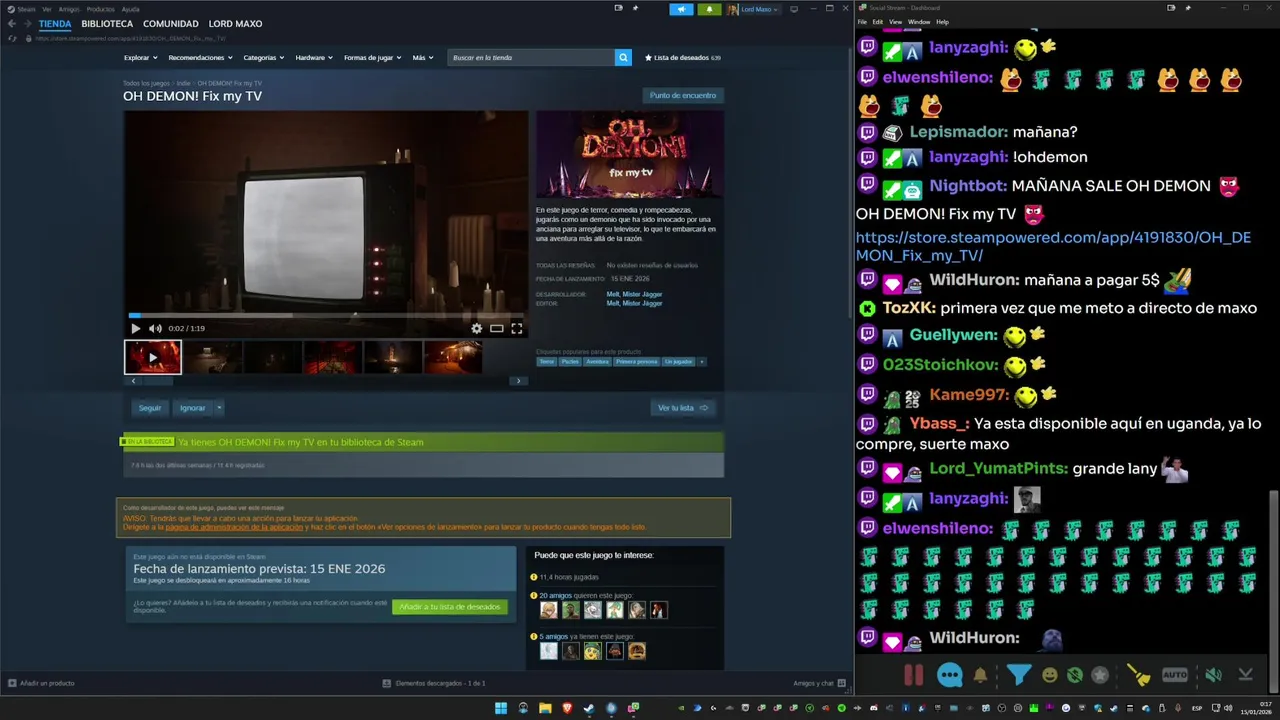1280x720 pixels.
Task: Toggle the muted speaker in Social Stream
Action: click(1213, 675)
